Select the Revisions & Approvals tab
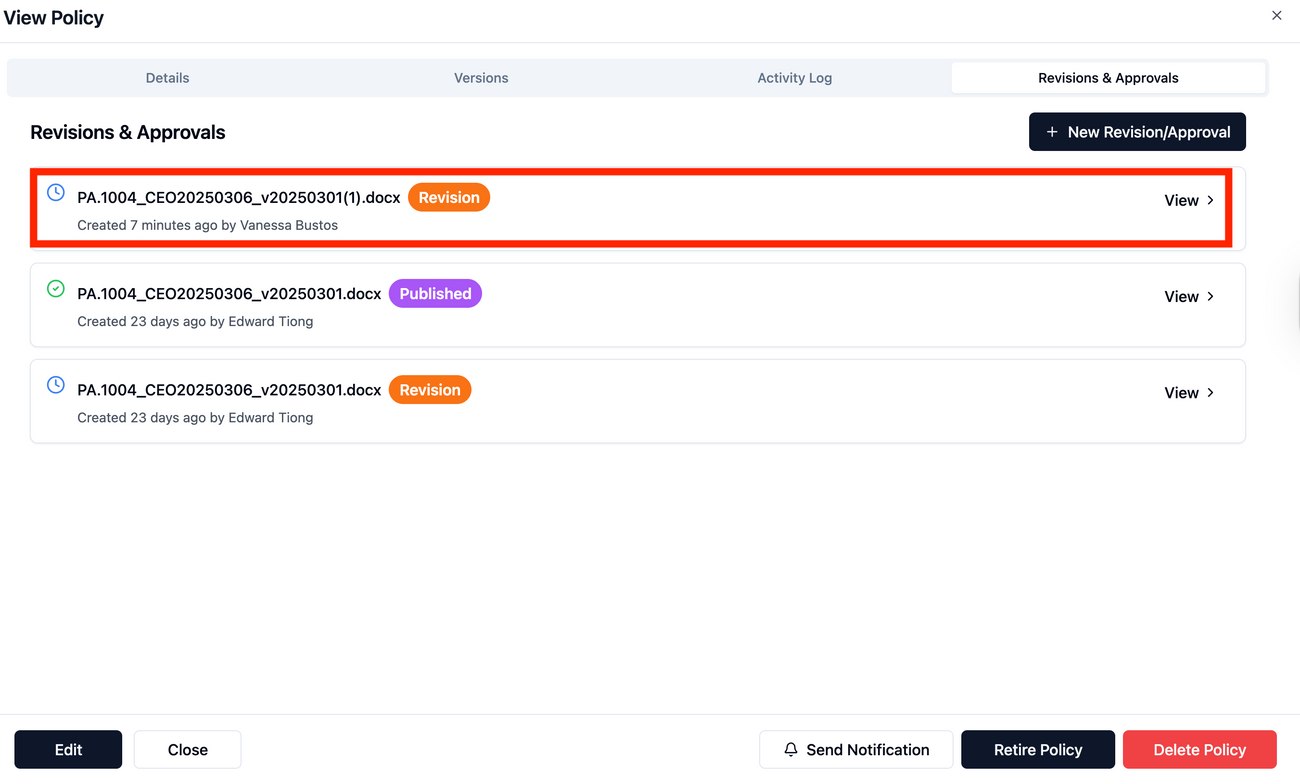The height and width of the screenshot is (784, 1300). point(1108,78)
